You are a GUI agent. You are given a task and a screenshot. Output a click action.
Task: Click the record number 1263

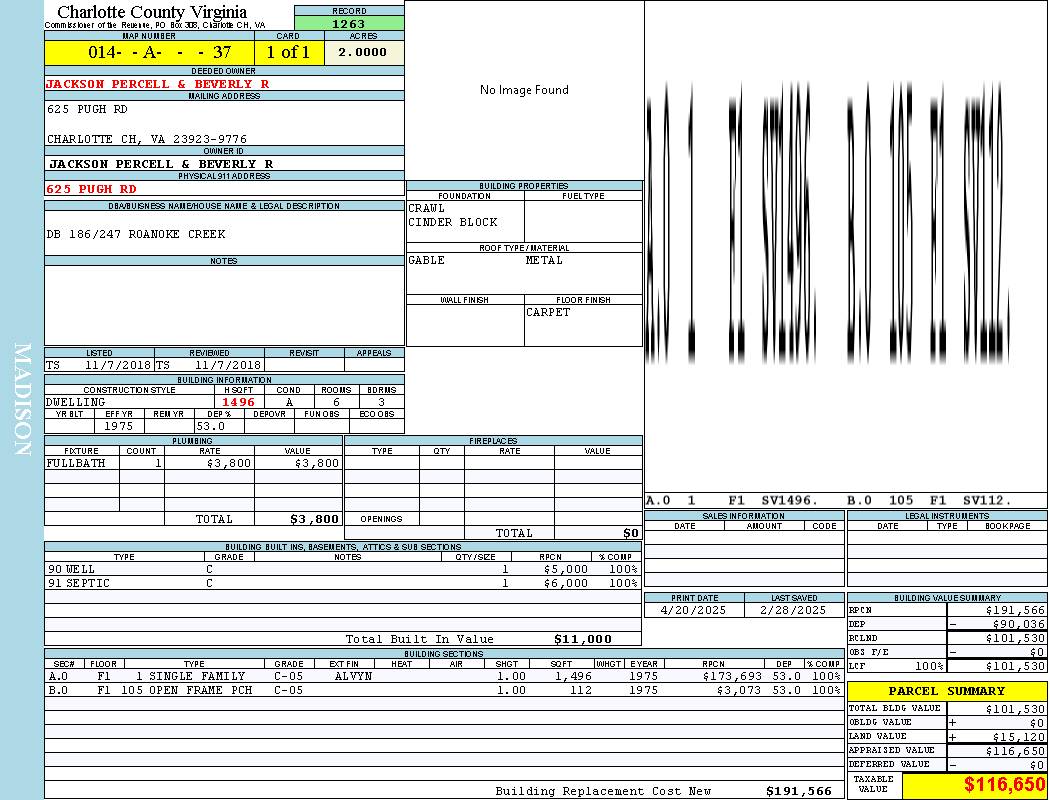click(x=349, y=24)
